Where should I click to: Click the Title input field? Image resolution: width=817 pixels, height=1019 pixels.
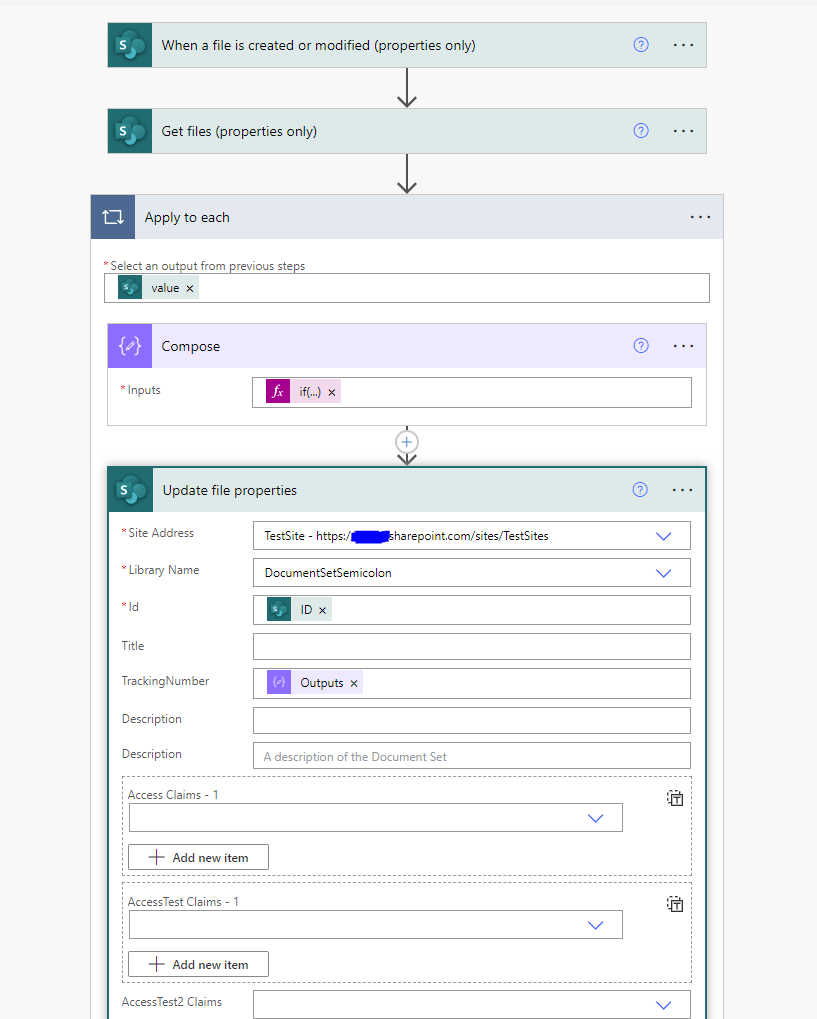(470, 646)
